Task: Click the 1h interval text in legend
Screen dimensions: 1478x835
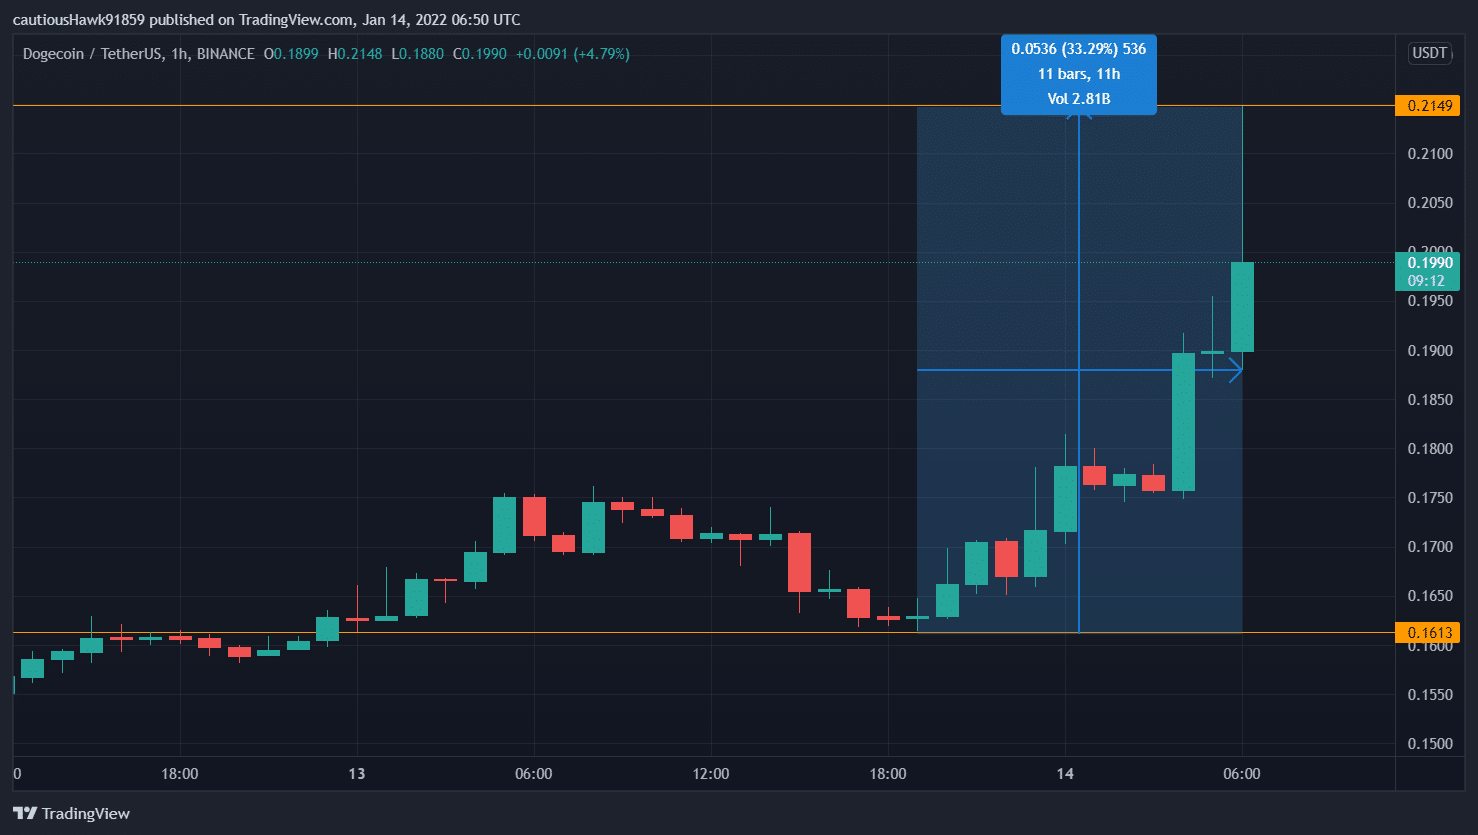Action: (x=179, y=54)
